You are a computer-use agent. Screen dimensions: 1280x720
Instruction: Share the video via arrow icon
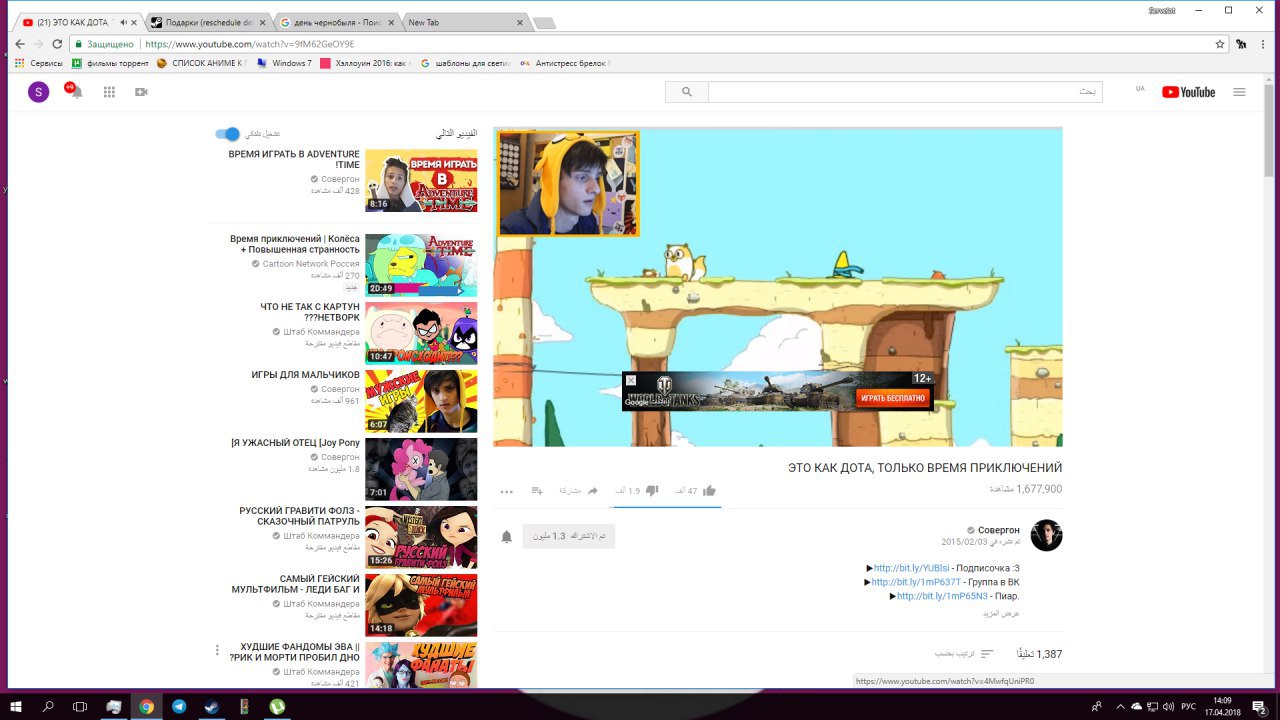click(592, 491)
